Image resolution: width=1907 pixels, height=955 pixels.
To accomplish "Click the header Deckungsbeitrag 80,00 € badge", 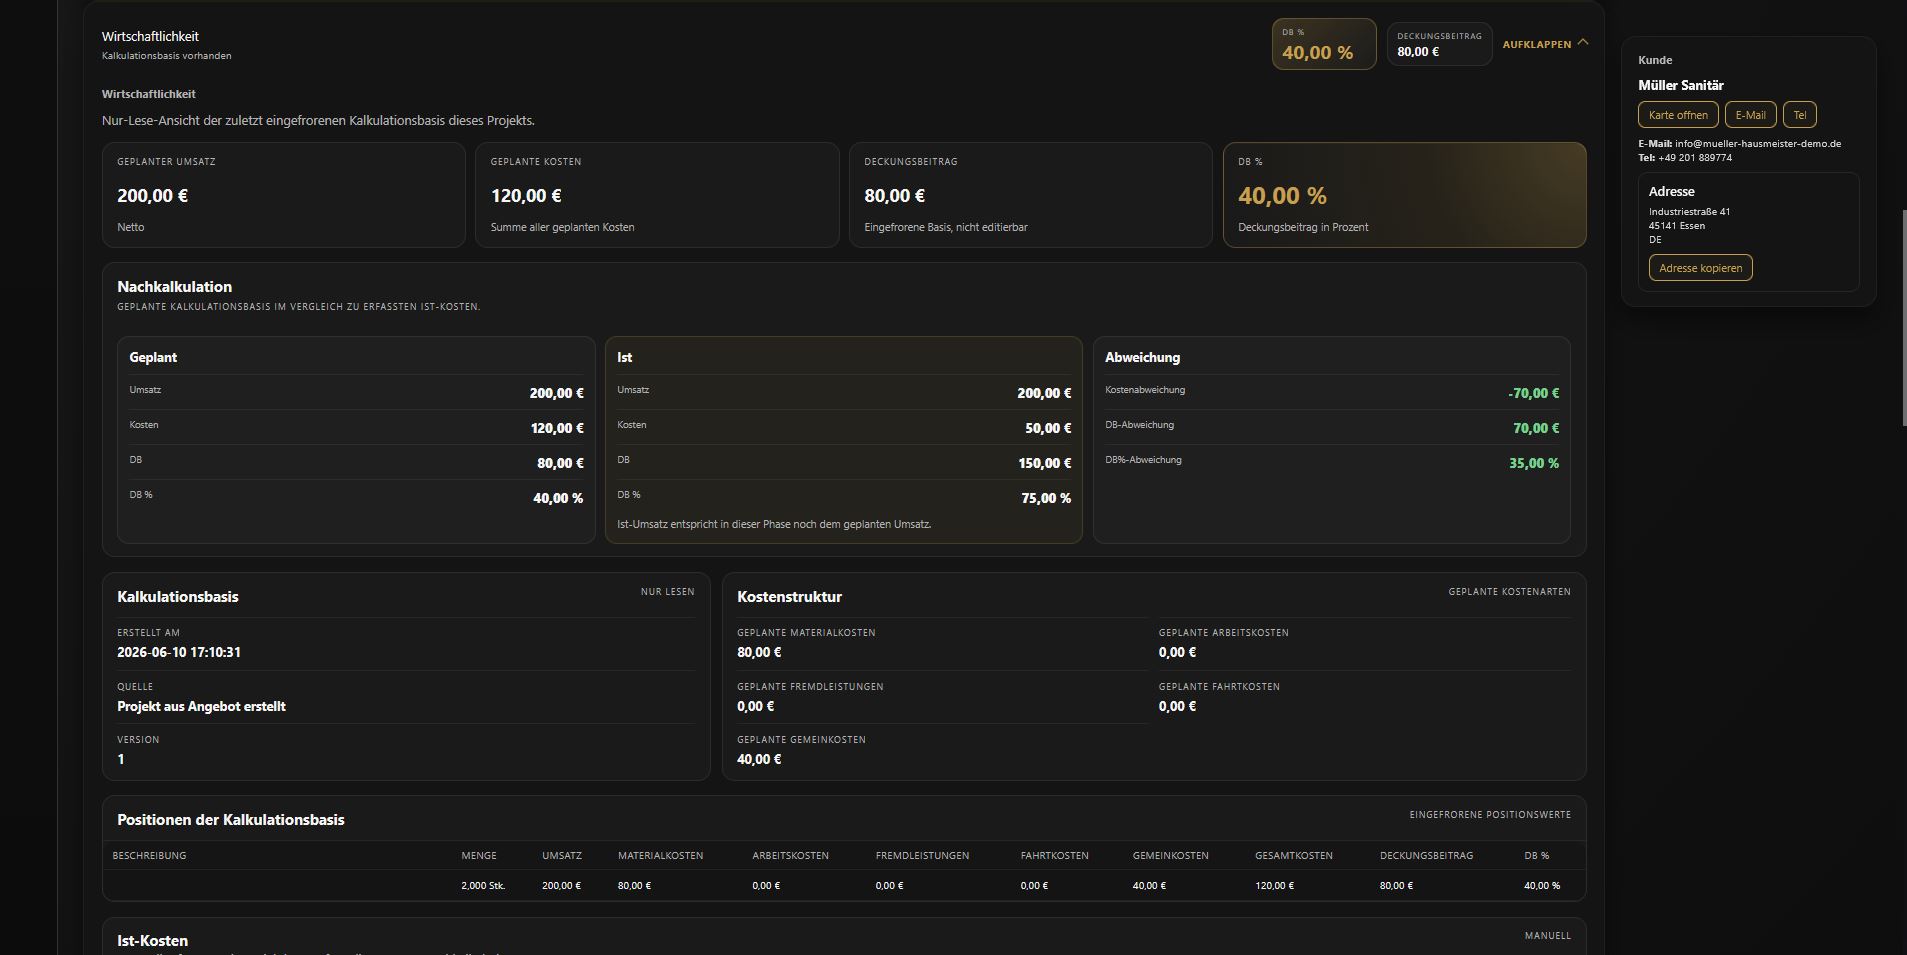I will click(1439, 44).
